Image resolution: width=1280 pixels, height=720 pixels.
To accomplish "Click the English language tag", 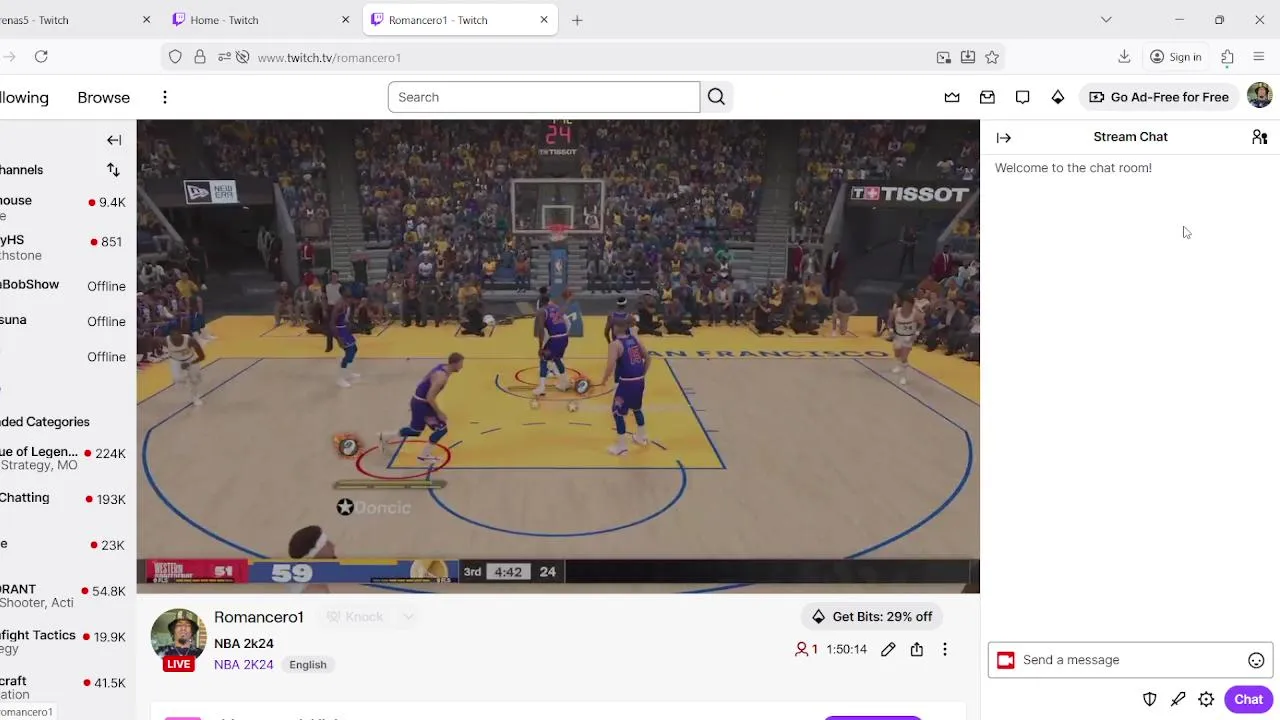I will point(308,665).
